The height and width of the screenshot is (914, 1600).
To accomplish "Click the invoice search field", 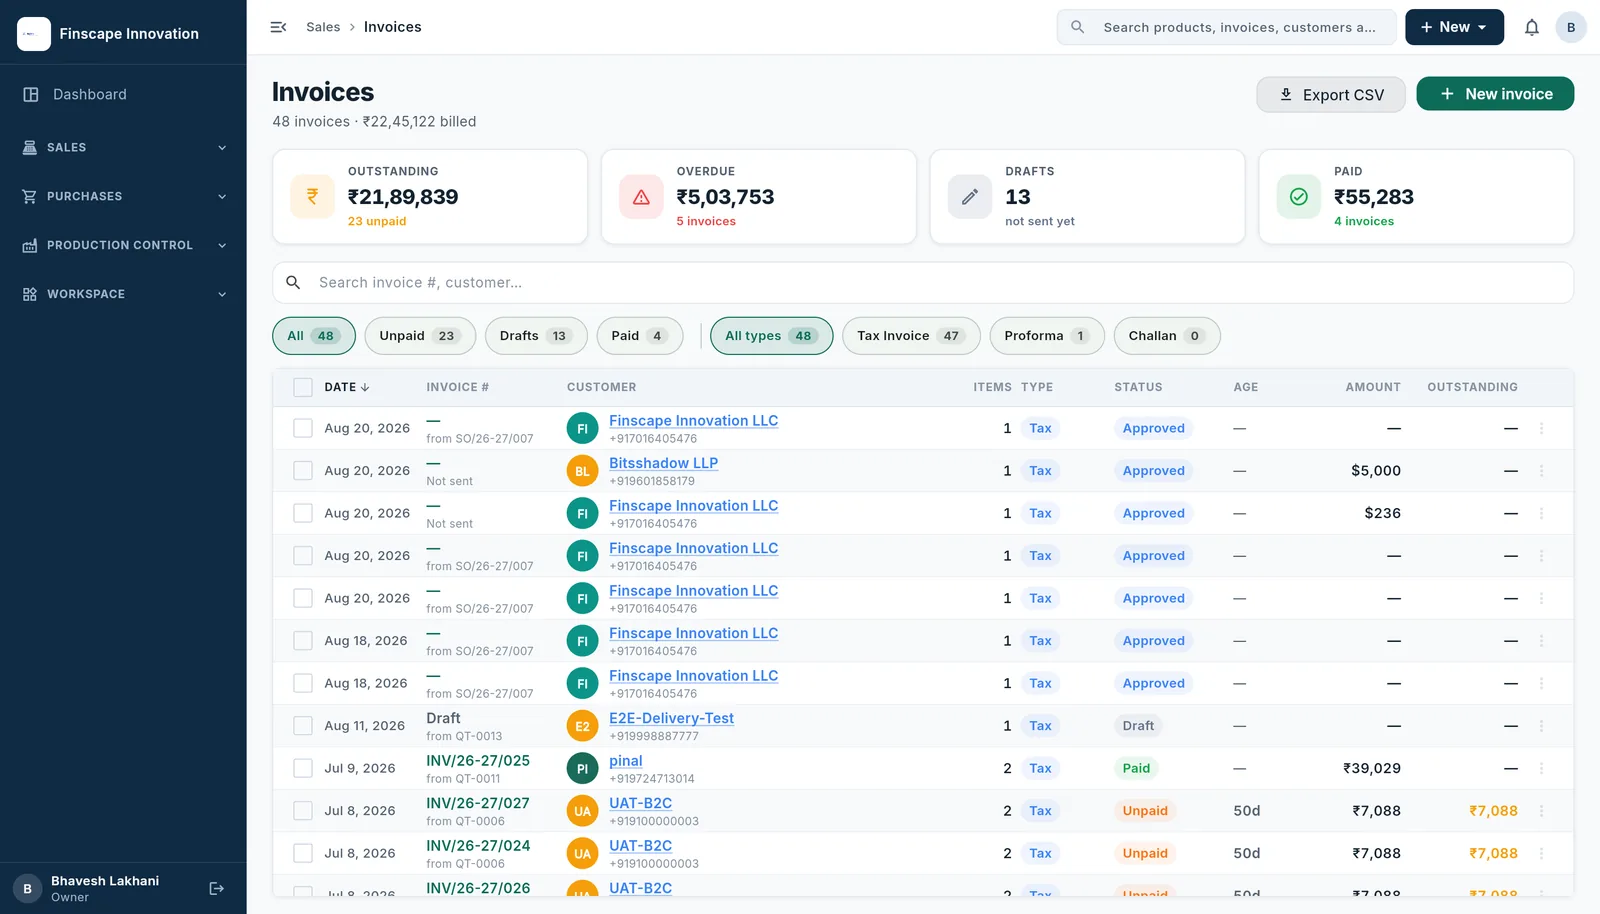I will 923,283.
